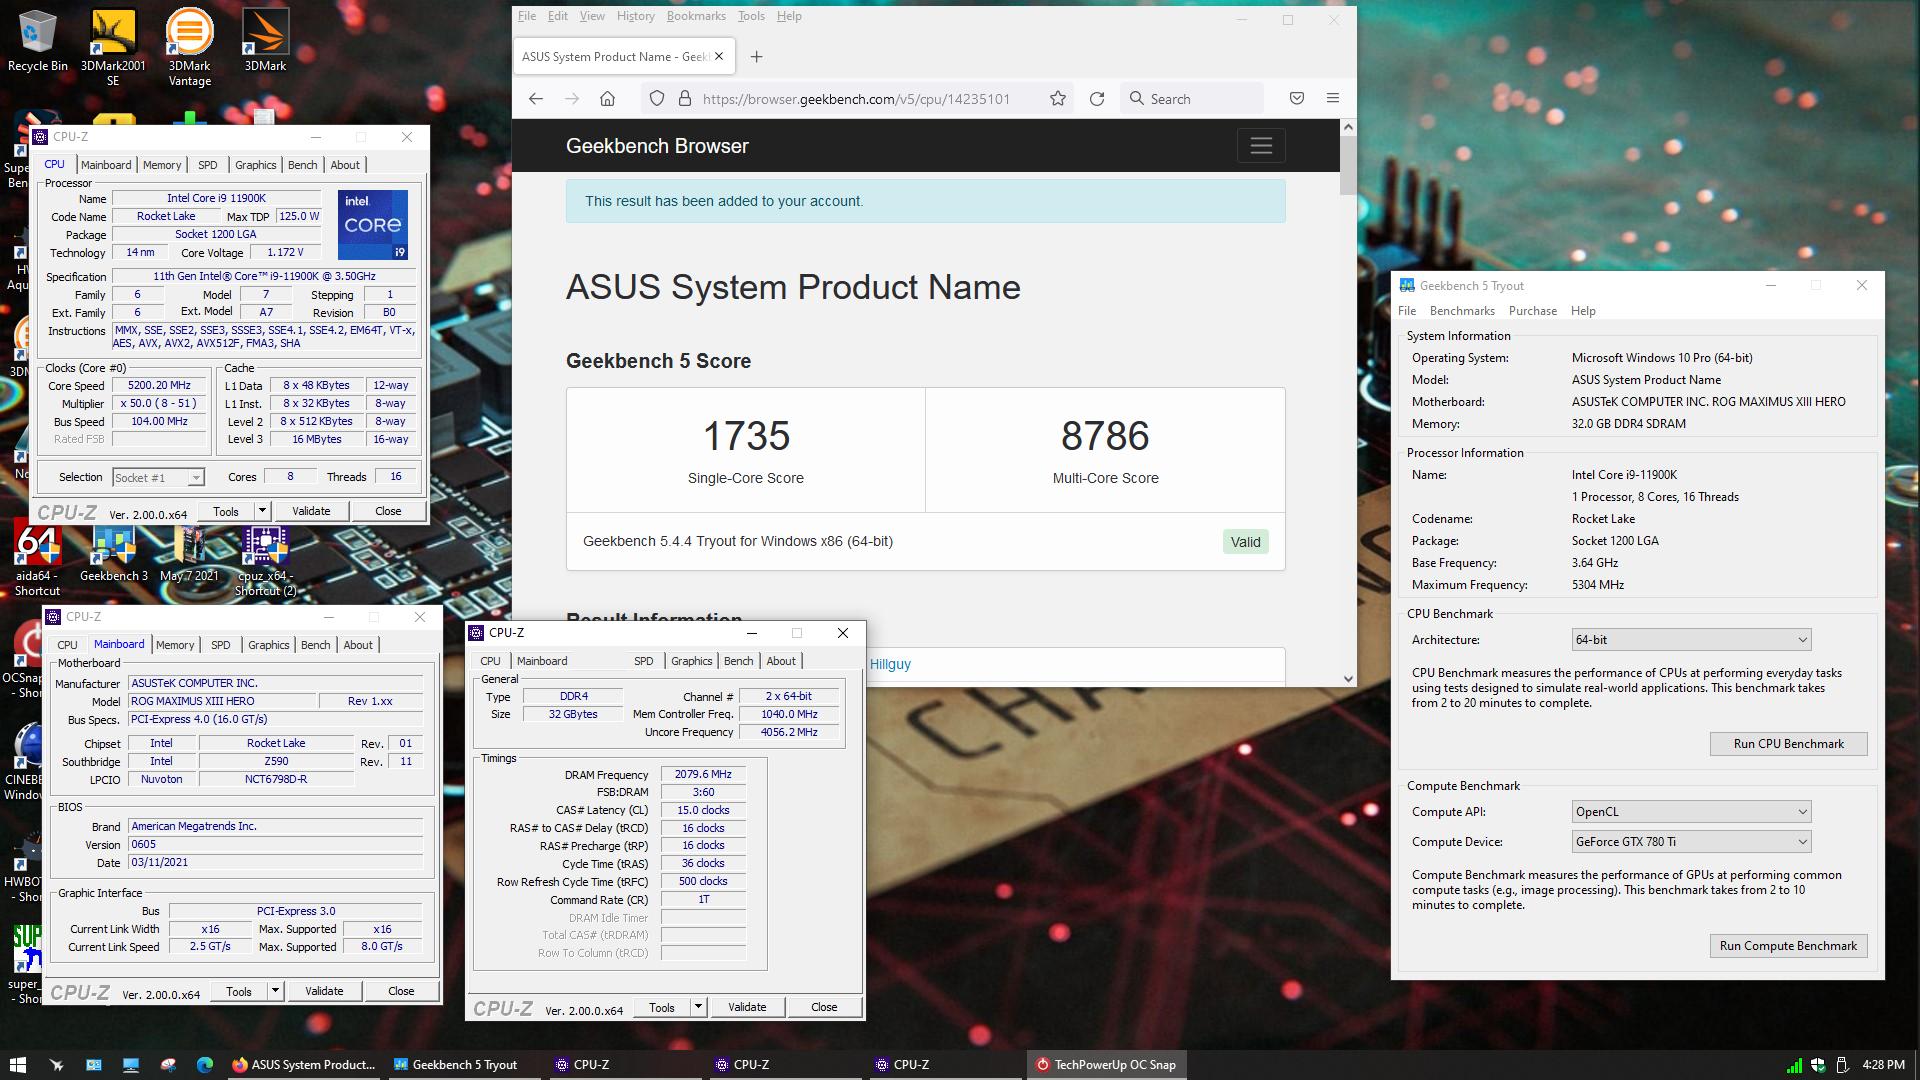The height and width of the screenshot is (1080, 1920).
Task: Switch to CPU tab in CPU-Z Memory window
Action: [490, 661]
